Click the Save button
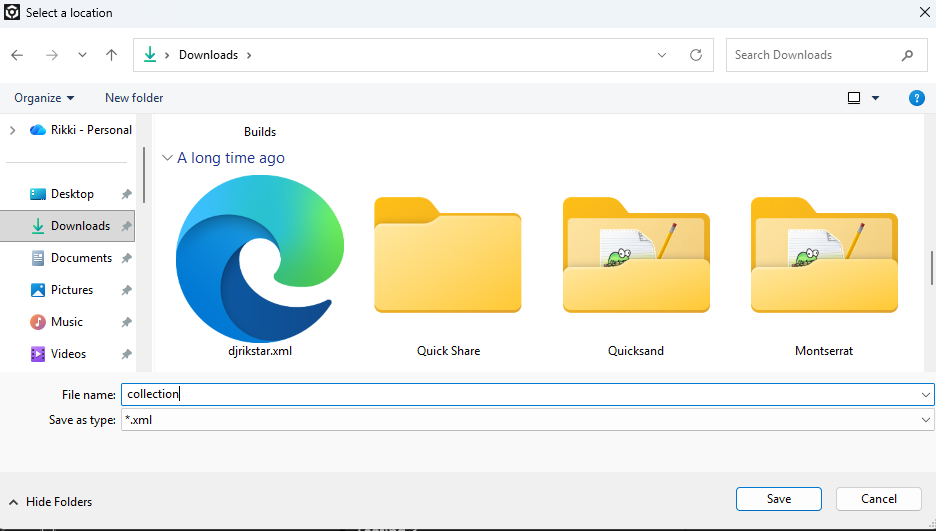The height and width of the screenshot is (531, 936). (778, 499)
